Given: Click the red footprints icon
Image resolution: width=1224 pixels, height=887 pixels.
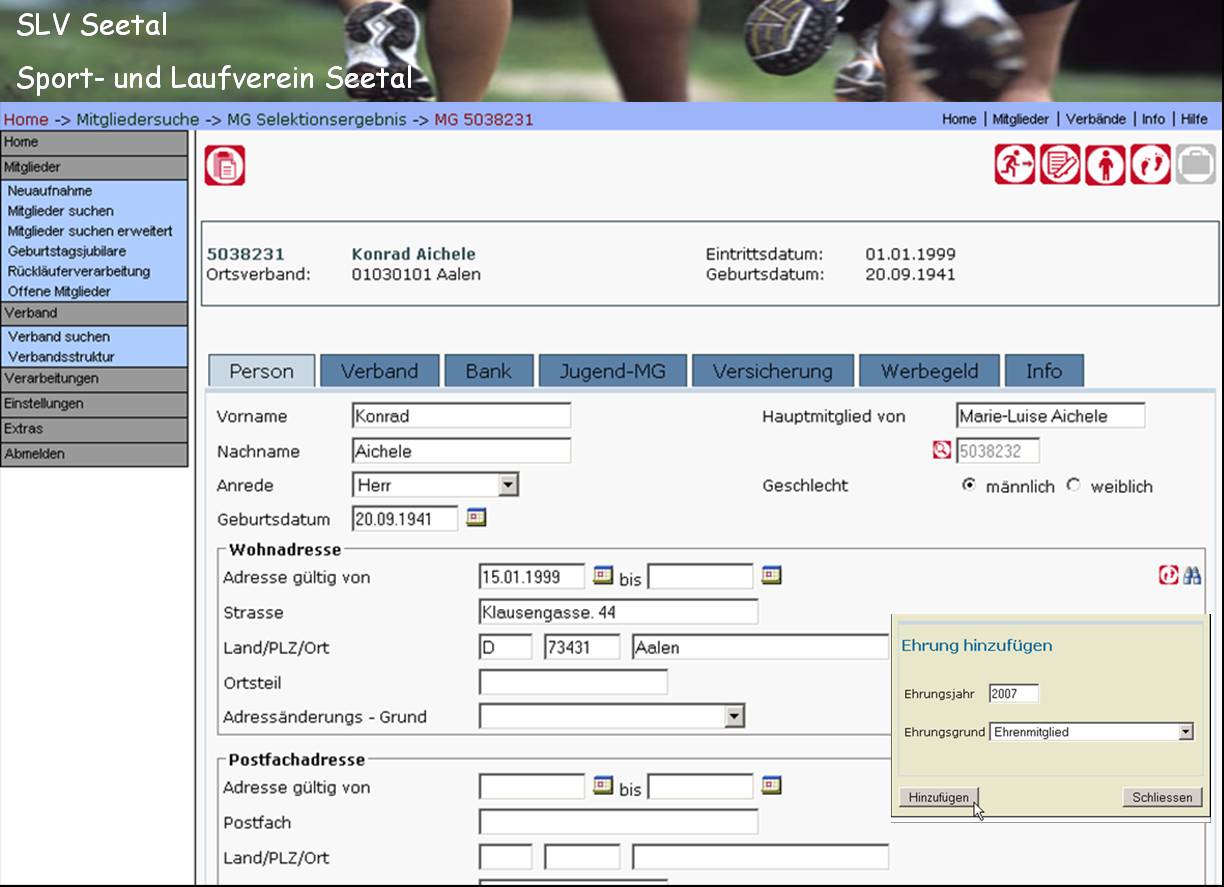Looking at the screenshot, I should tap(1150, 165).
